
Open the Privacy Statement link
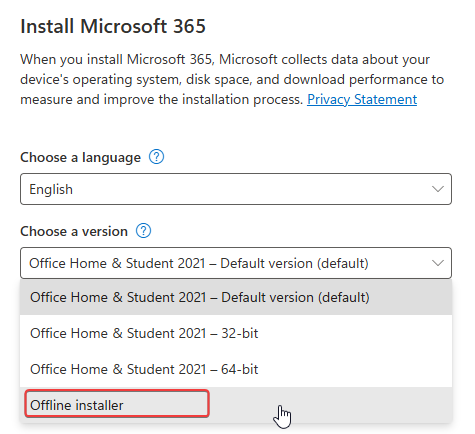click(362, 99)
